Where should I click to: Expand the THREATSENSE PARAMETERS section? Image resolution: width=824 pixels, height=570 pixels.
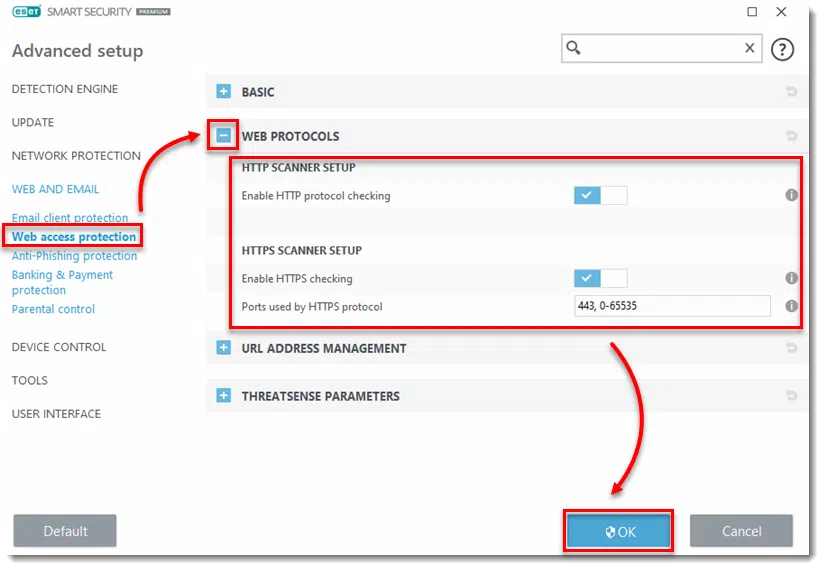tap(223, 396)
